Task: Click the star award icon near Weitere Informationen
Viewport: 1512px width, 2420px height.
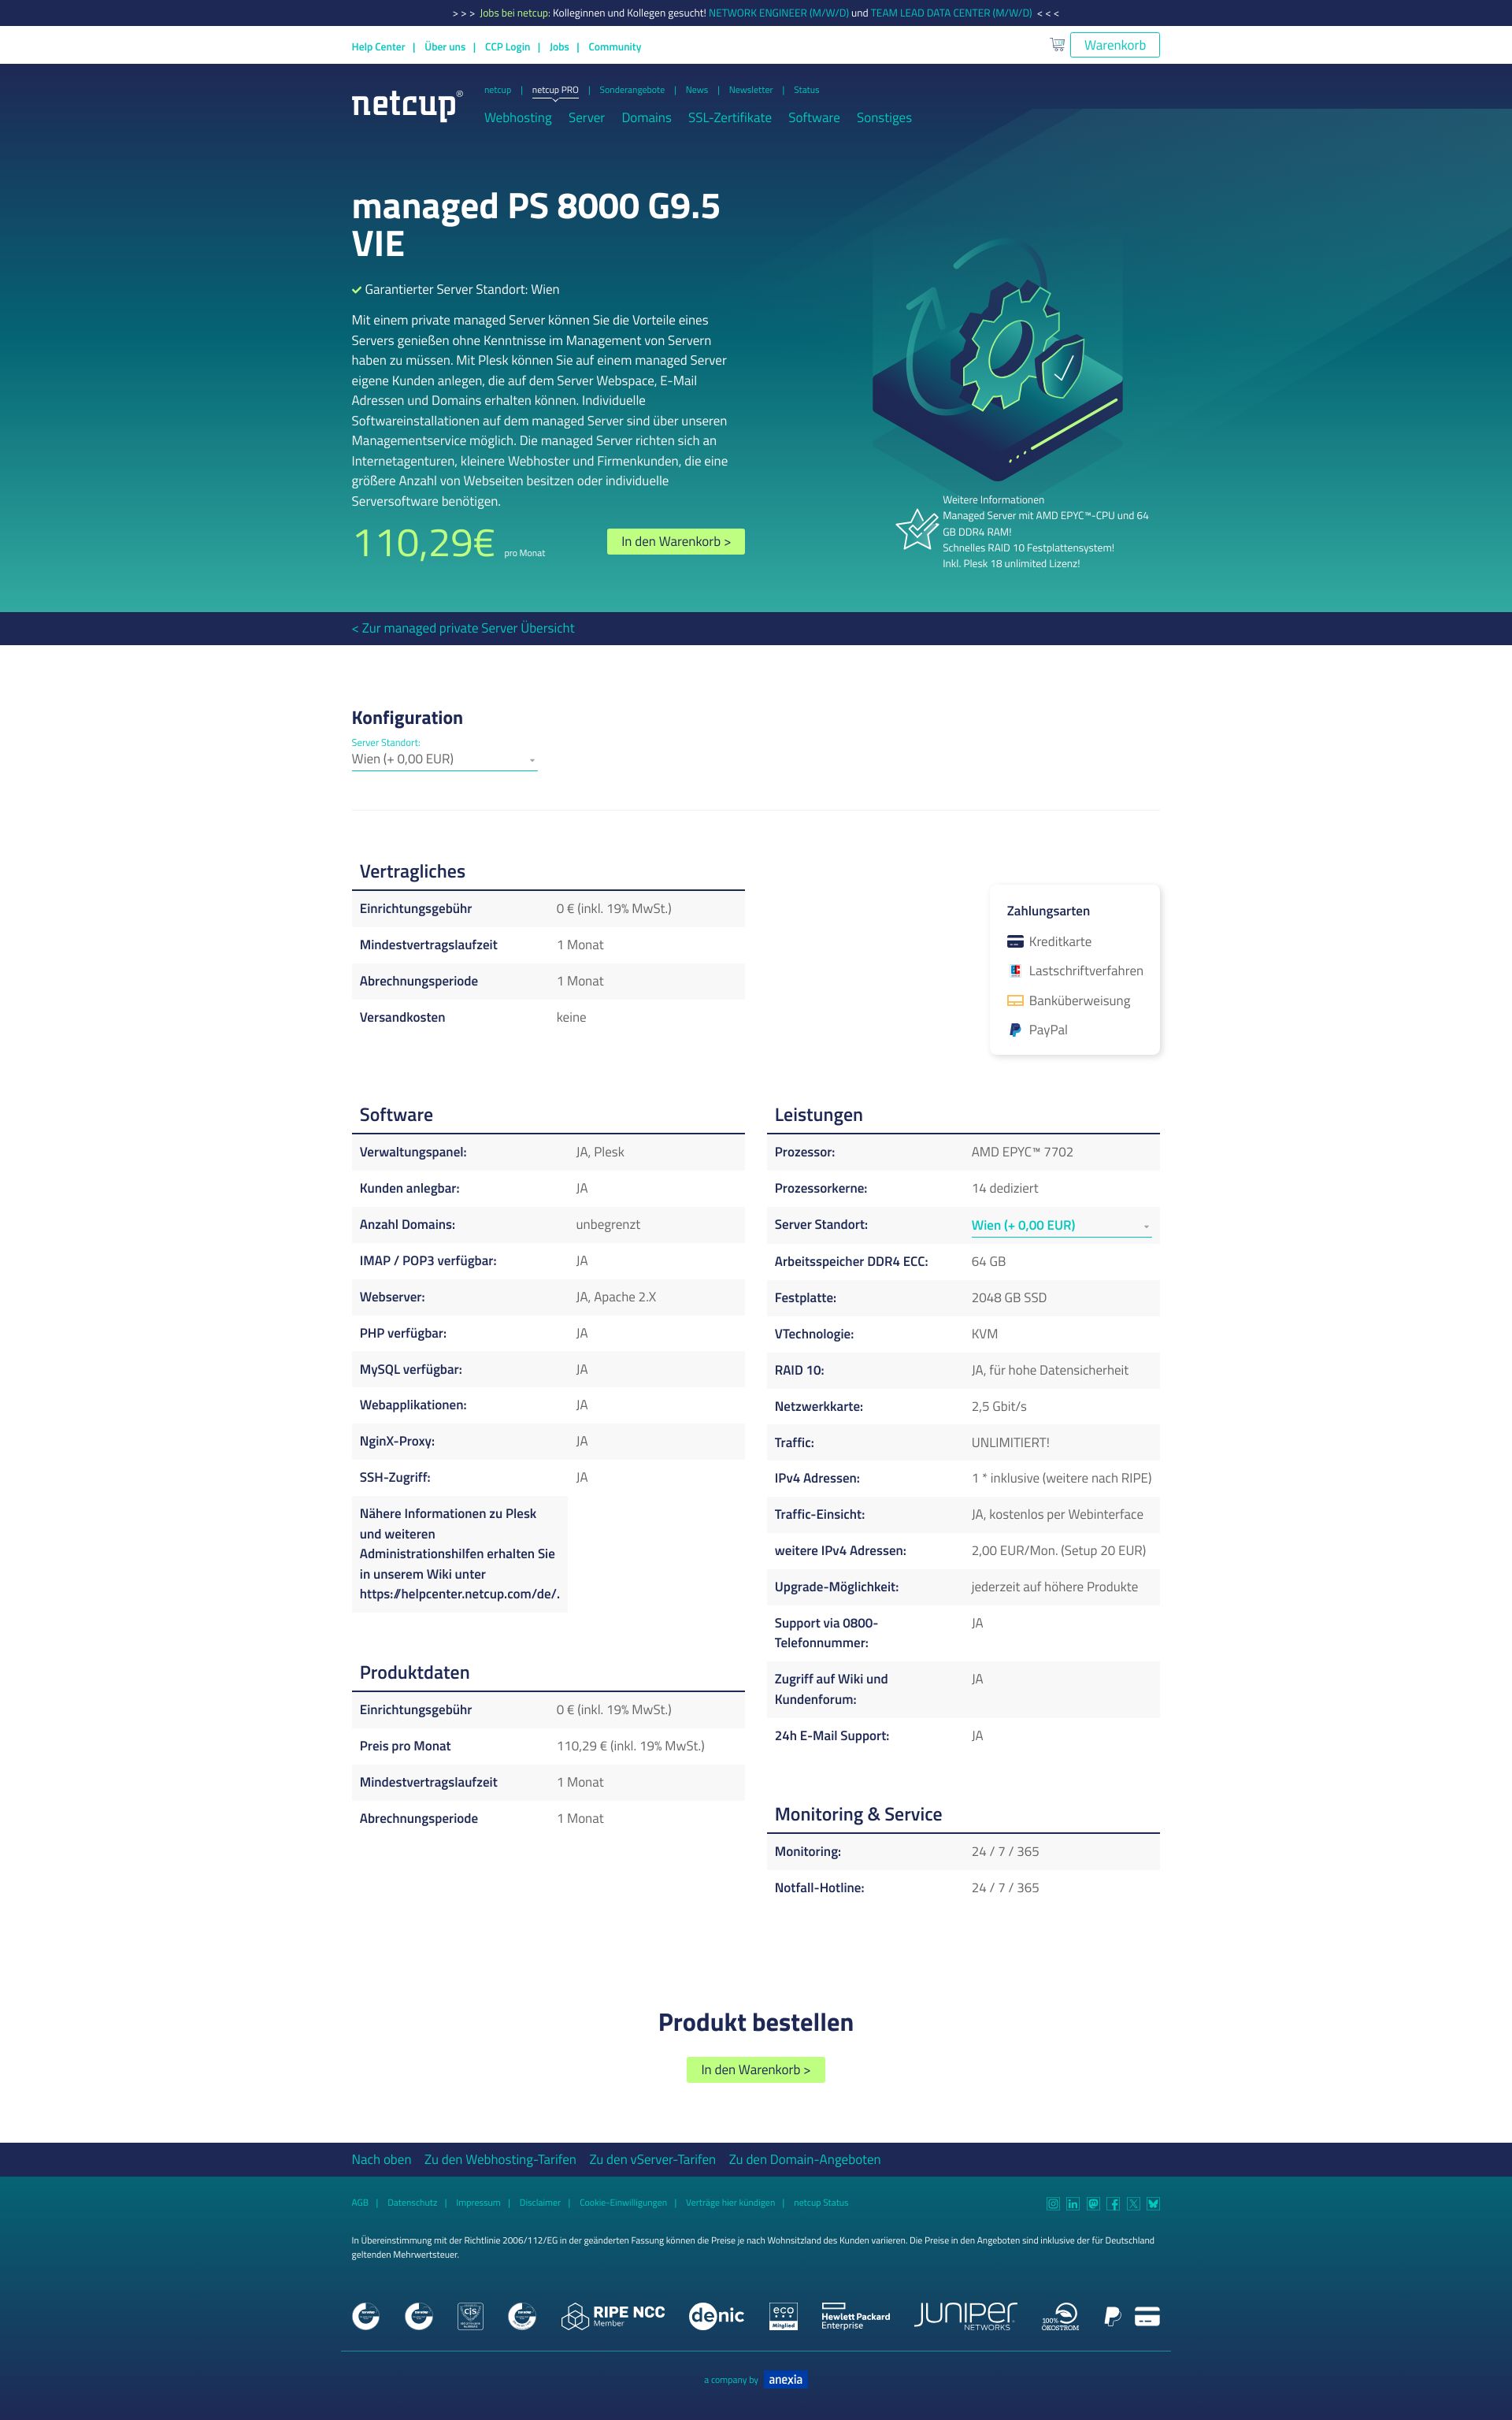Action: coord(916,530)
